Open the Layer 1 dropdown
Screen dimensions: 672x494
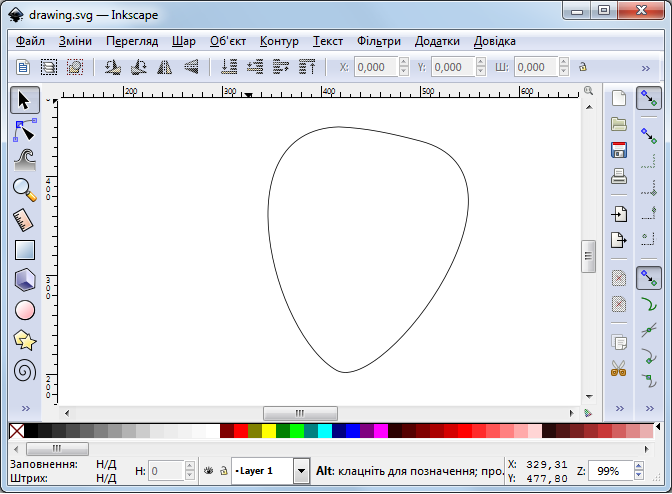point(301,470)
